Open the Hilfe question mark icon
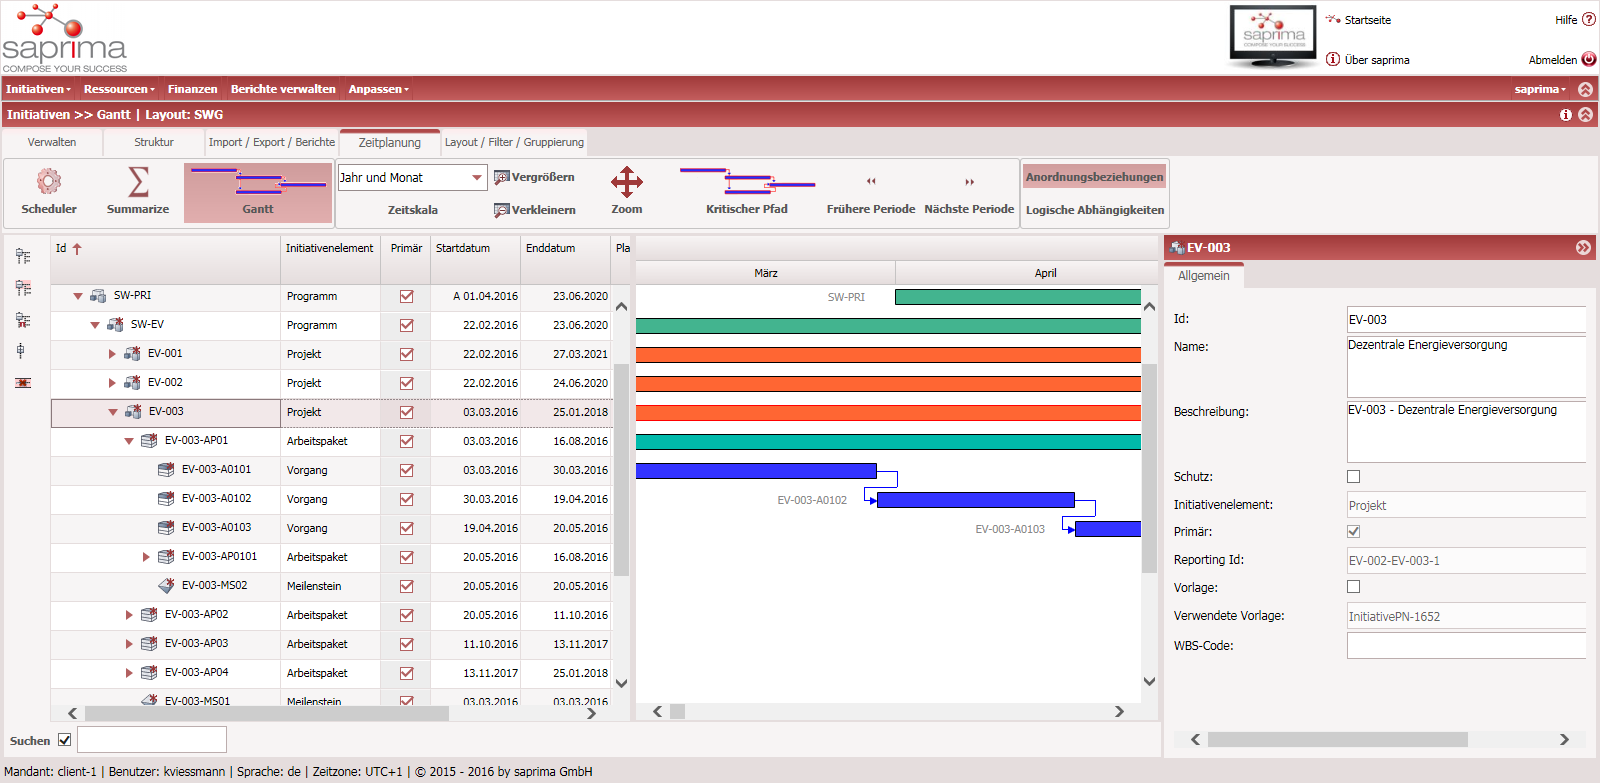This screenshot has width=1600, height=783. pos(1589,19)
